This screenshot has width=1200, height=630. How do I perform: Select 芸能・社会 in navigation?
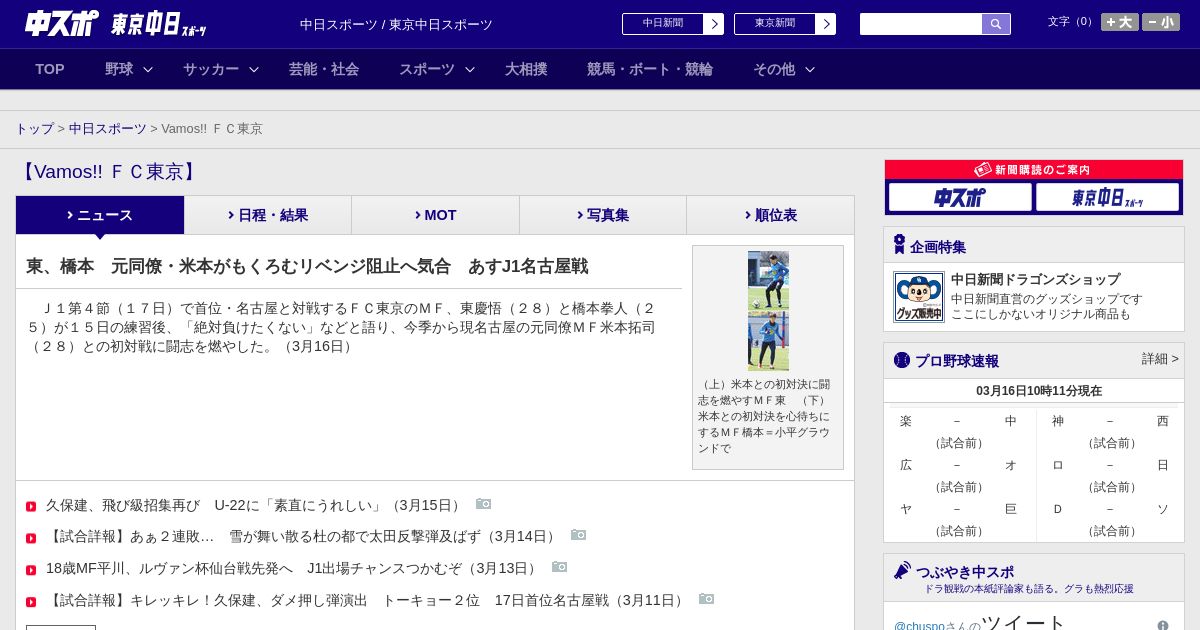[324, 69]
